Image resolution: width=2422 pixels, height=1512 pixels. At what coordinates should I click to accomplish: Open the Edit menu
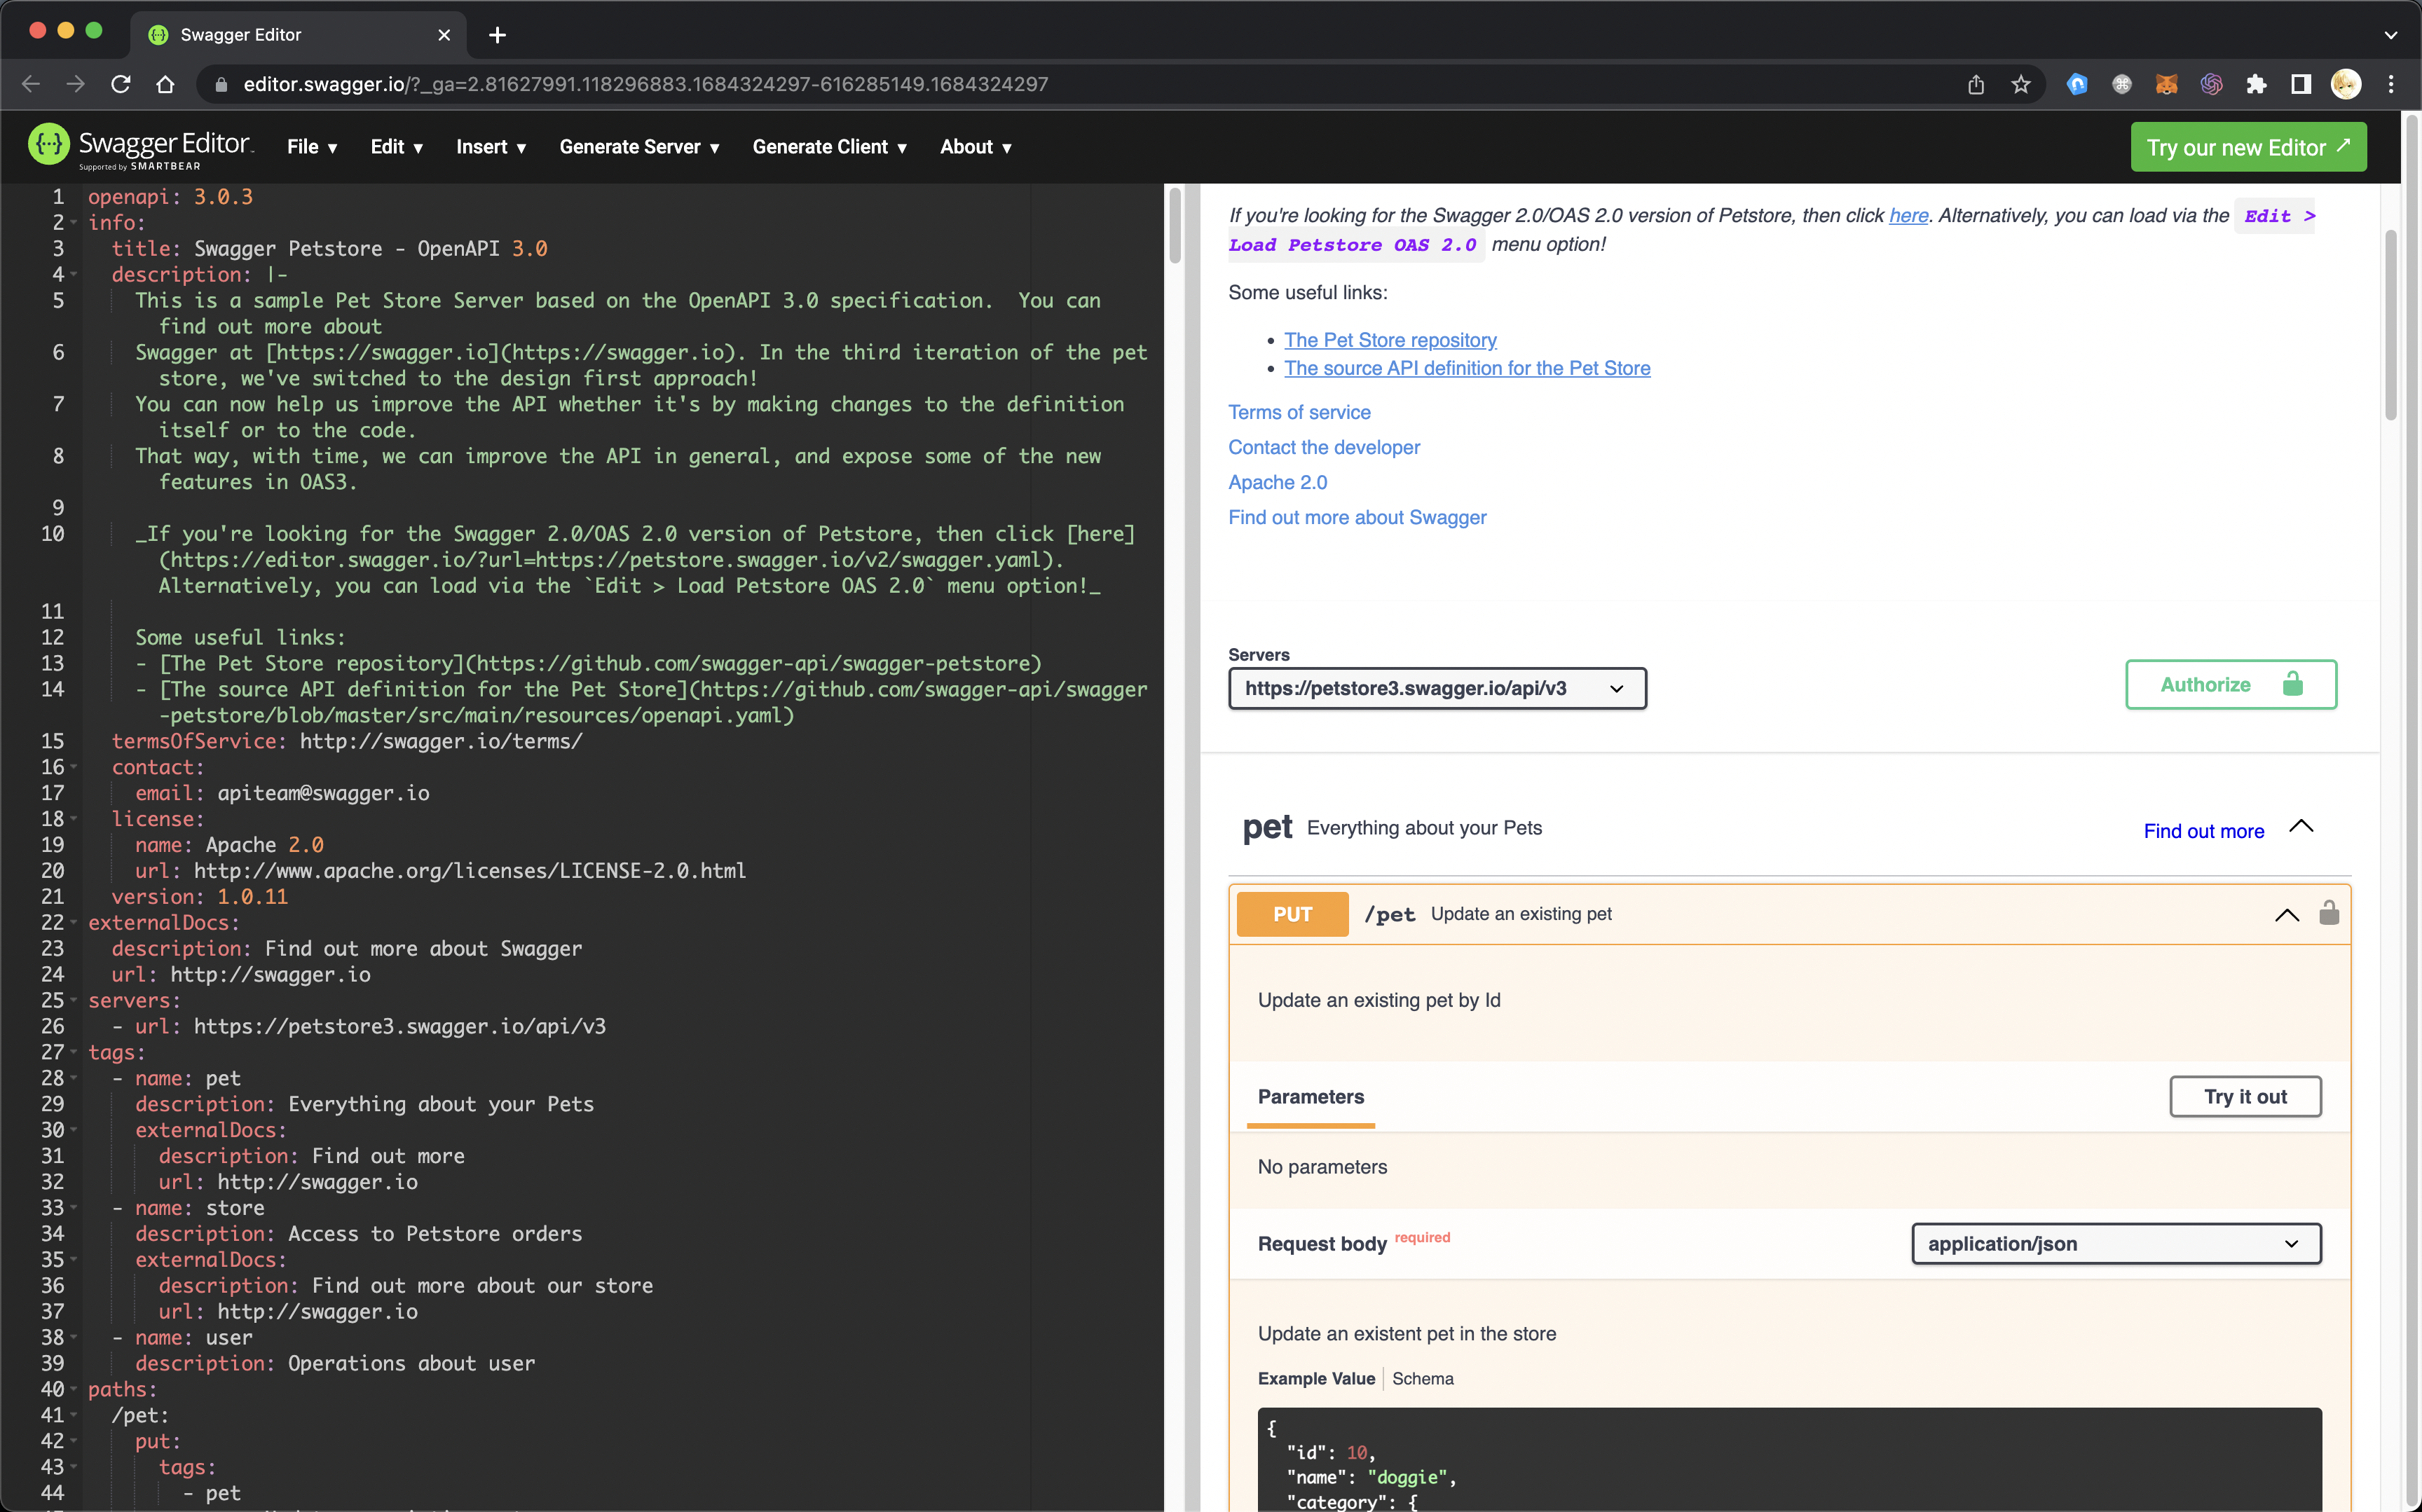[397, 147]
